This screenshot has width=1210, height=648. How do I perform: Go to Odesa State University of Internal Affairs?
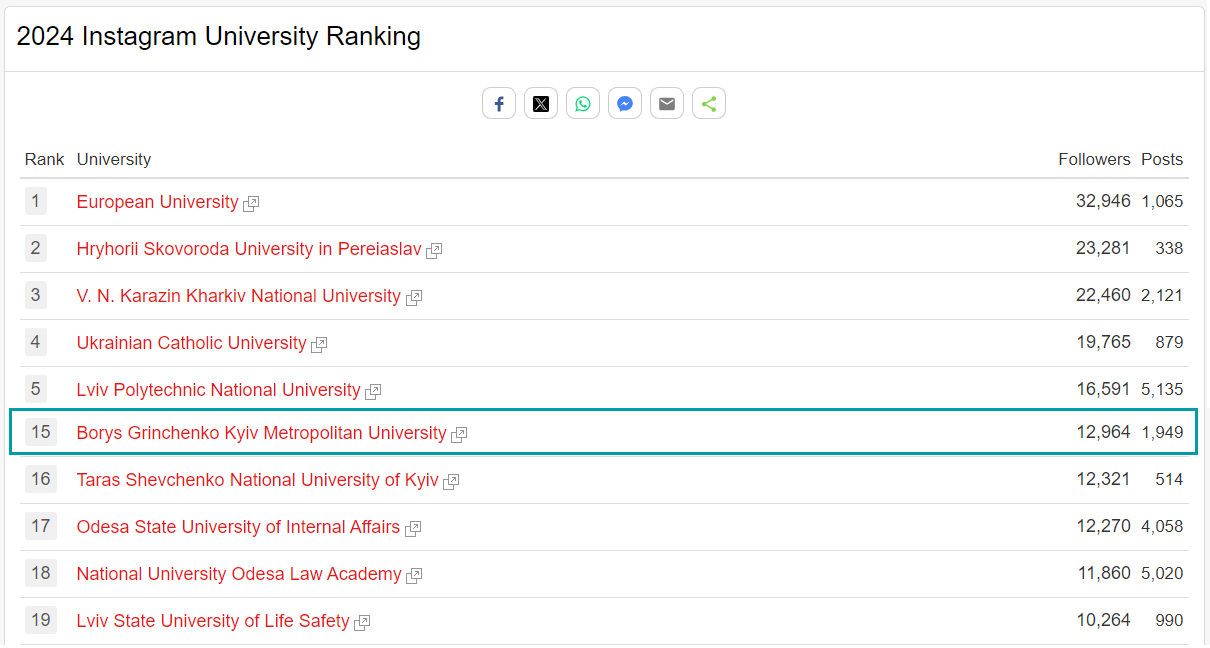click(x=238, y=527)
